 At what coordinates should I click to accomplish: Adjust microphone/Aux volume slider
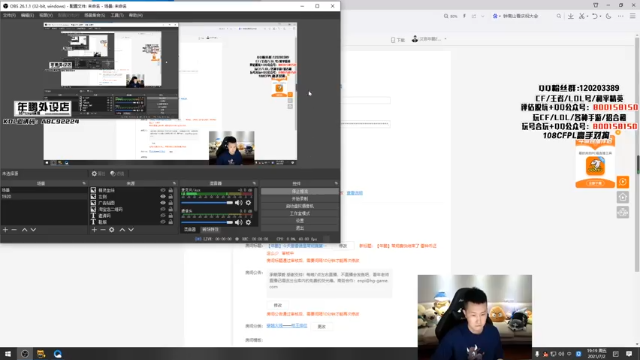(207, 202)
